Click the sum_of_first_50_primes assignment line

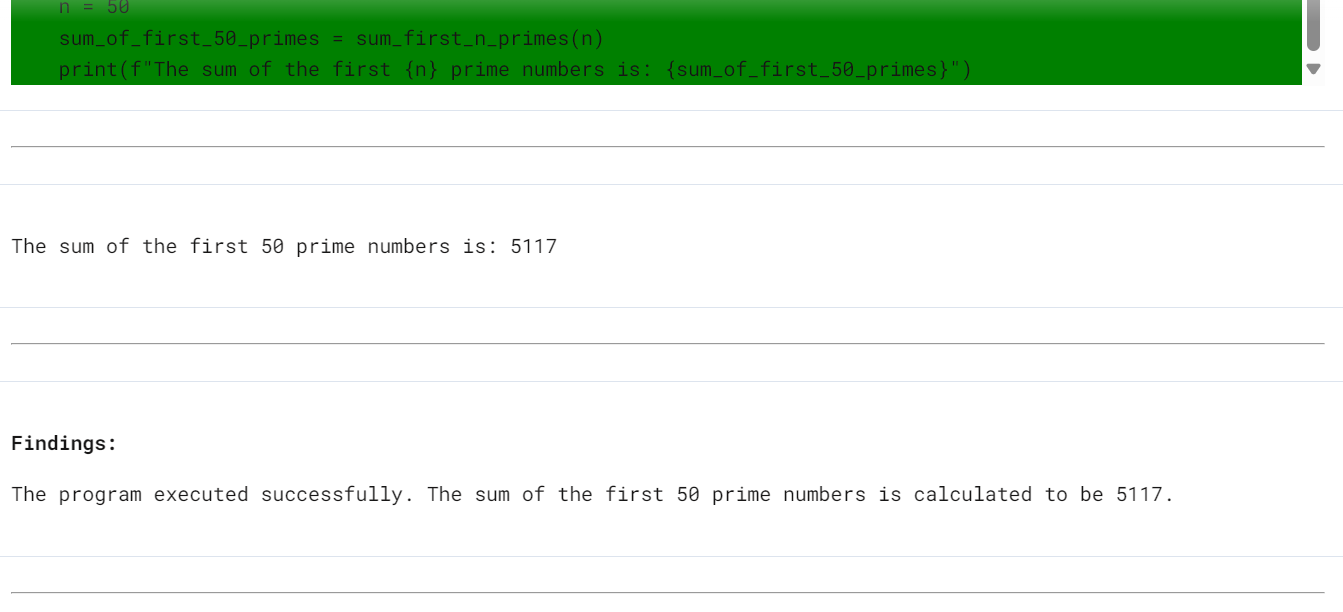(x=331, y=39)
